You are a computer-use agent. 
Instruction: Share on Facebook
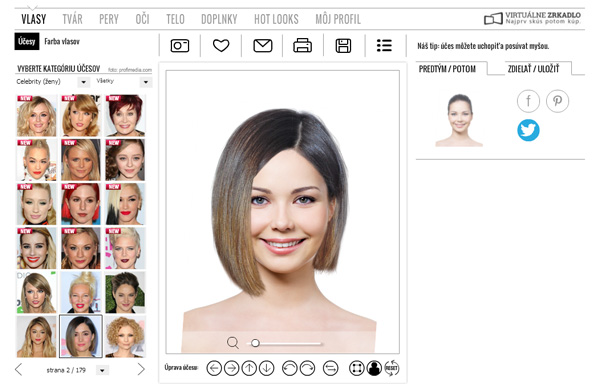[x=528, y=101]
